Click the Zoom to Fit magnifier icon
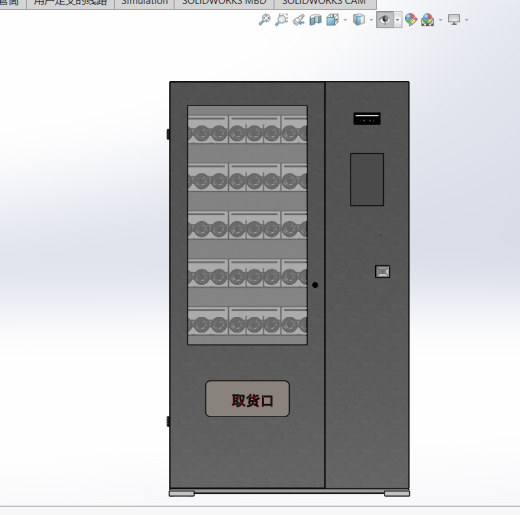Screen dimensions: 520x515 tap(265, 20)
